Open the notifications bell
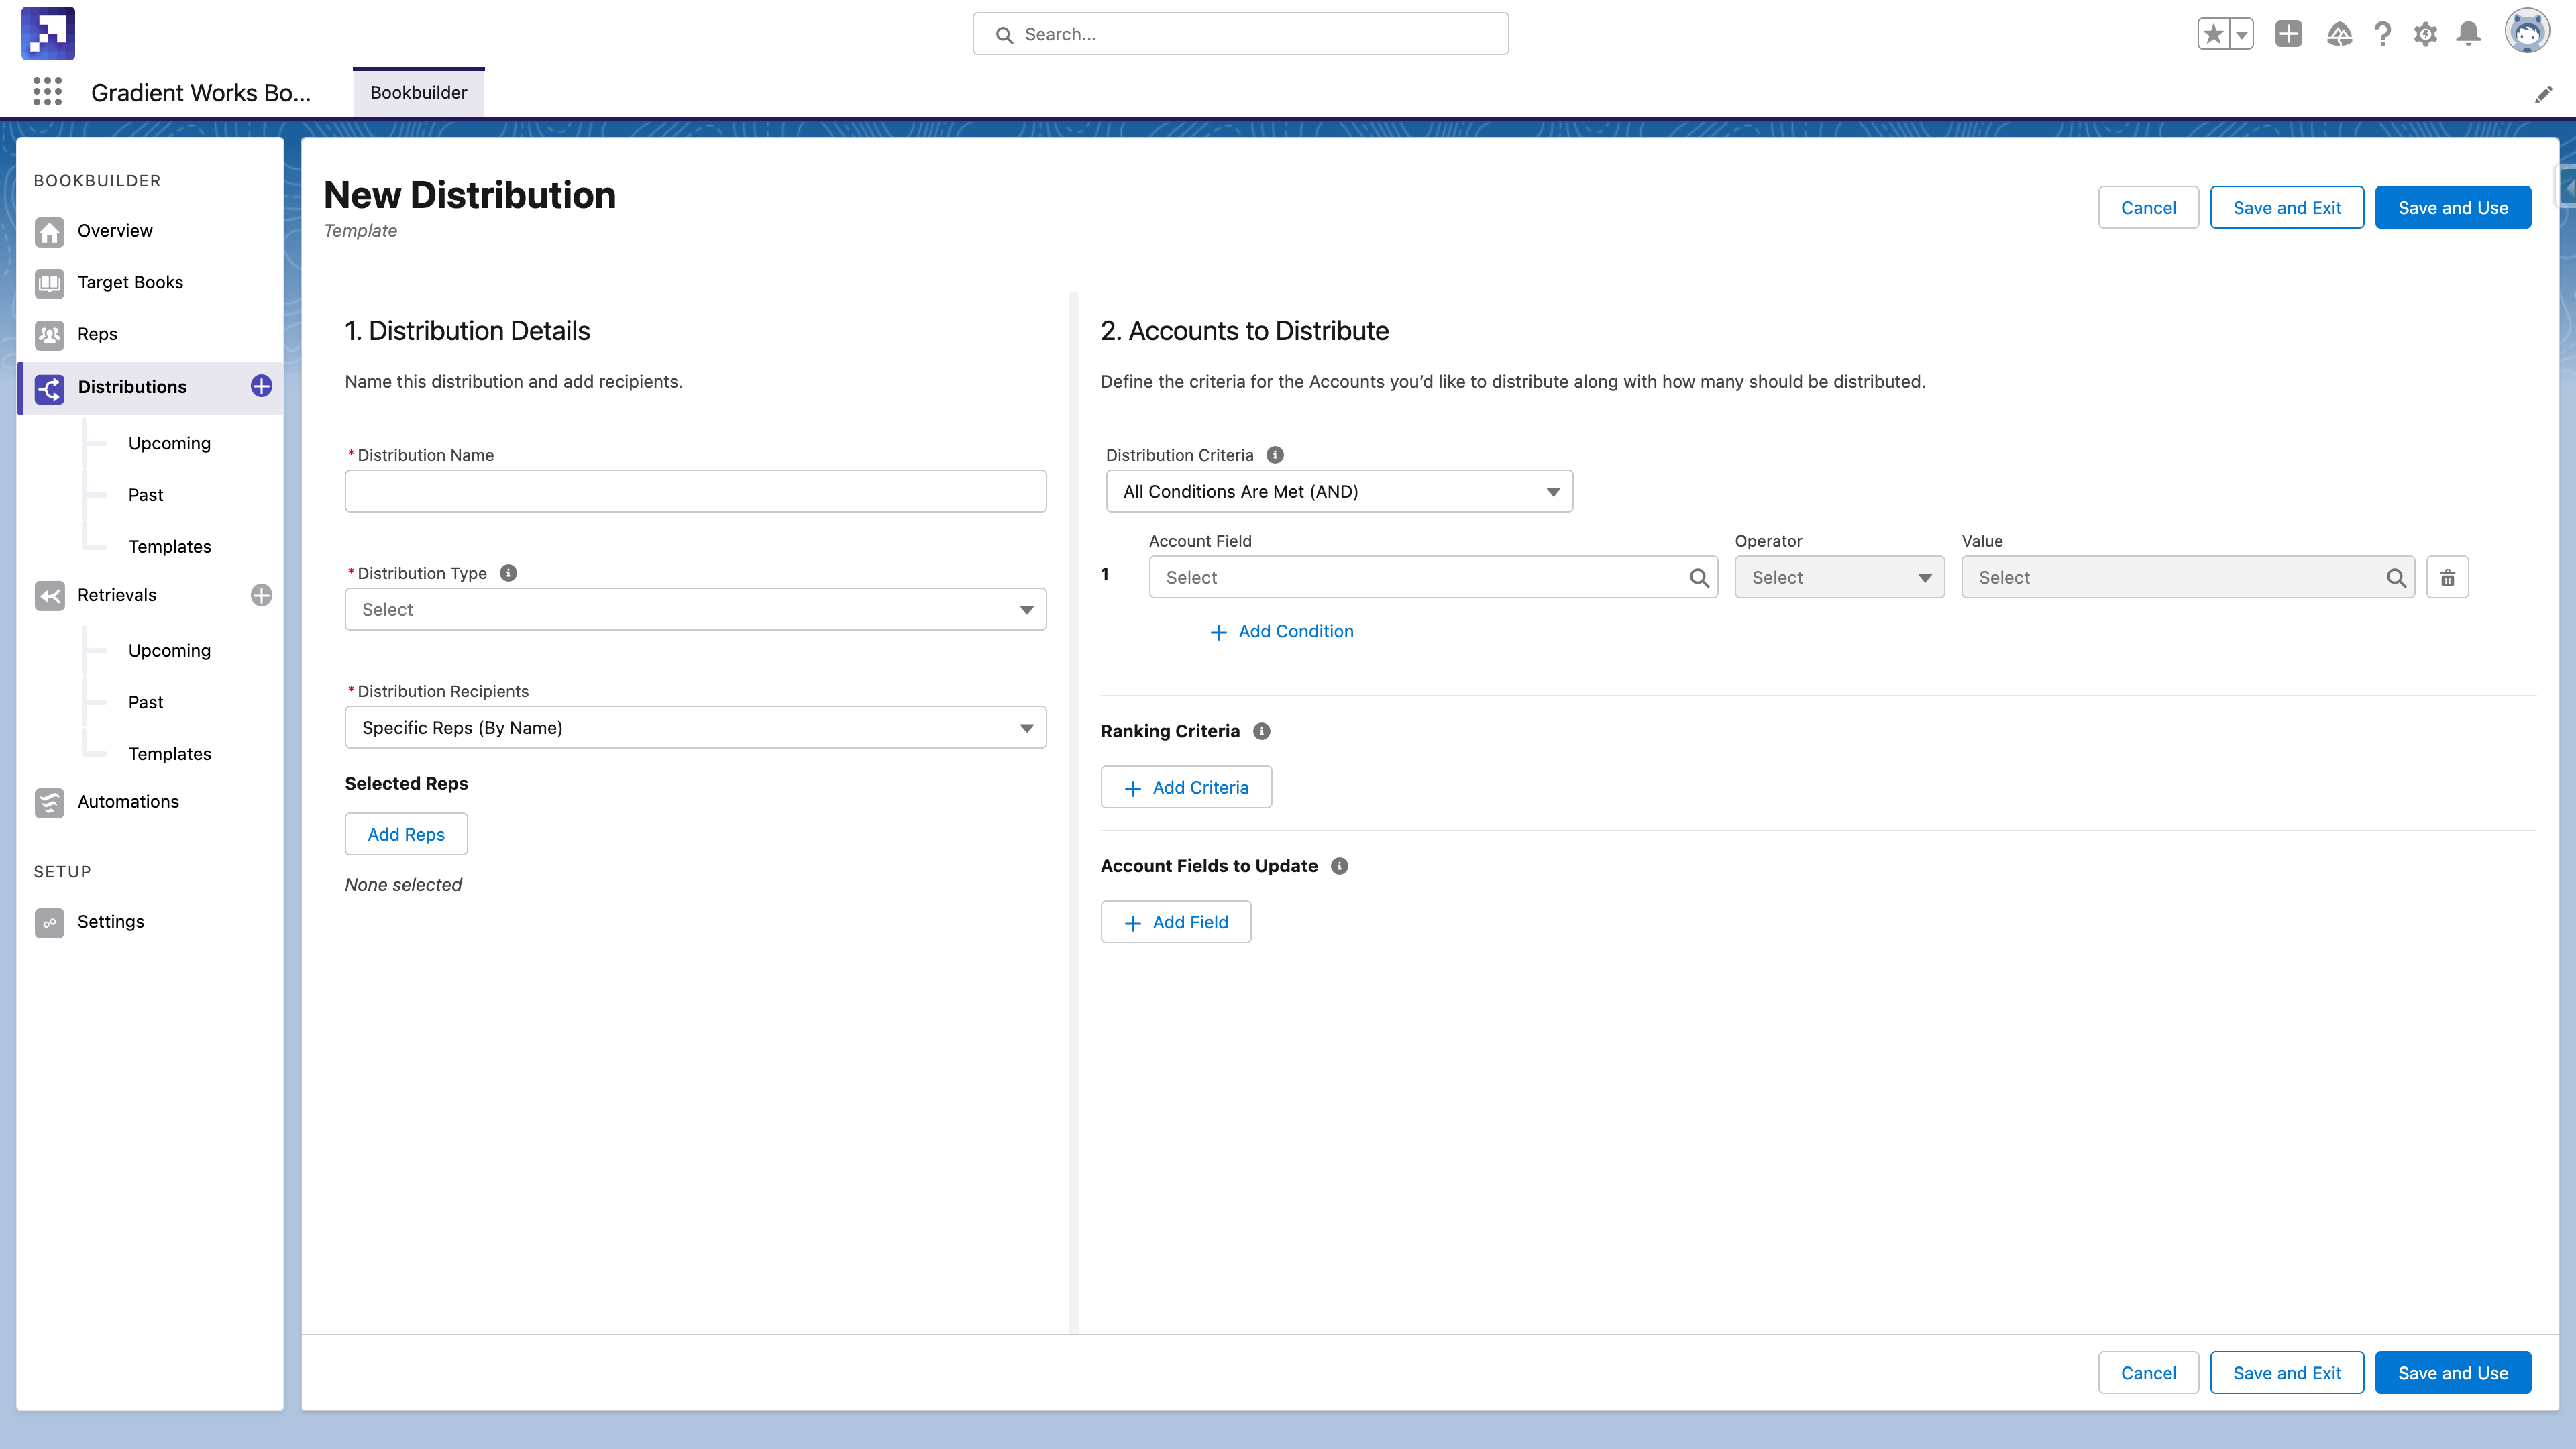2576x1449 pixels. coord(2468,34)
